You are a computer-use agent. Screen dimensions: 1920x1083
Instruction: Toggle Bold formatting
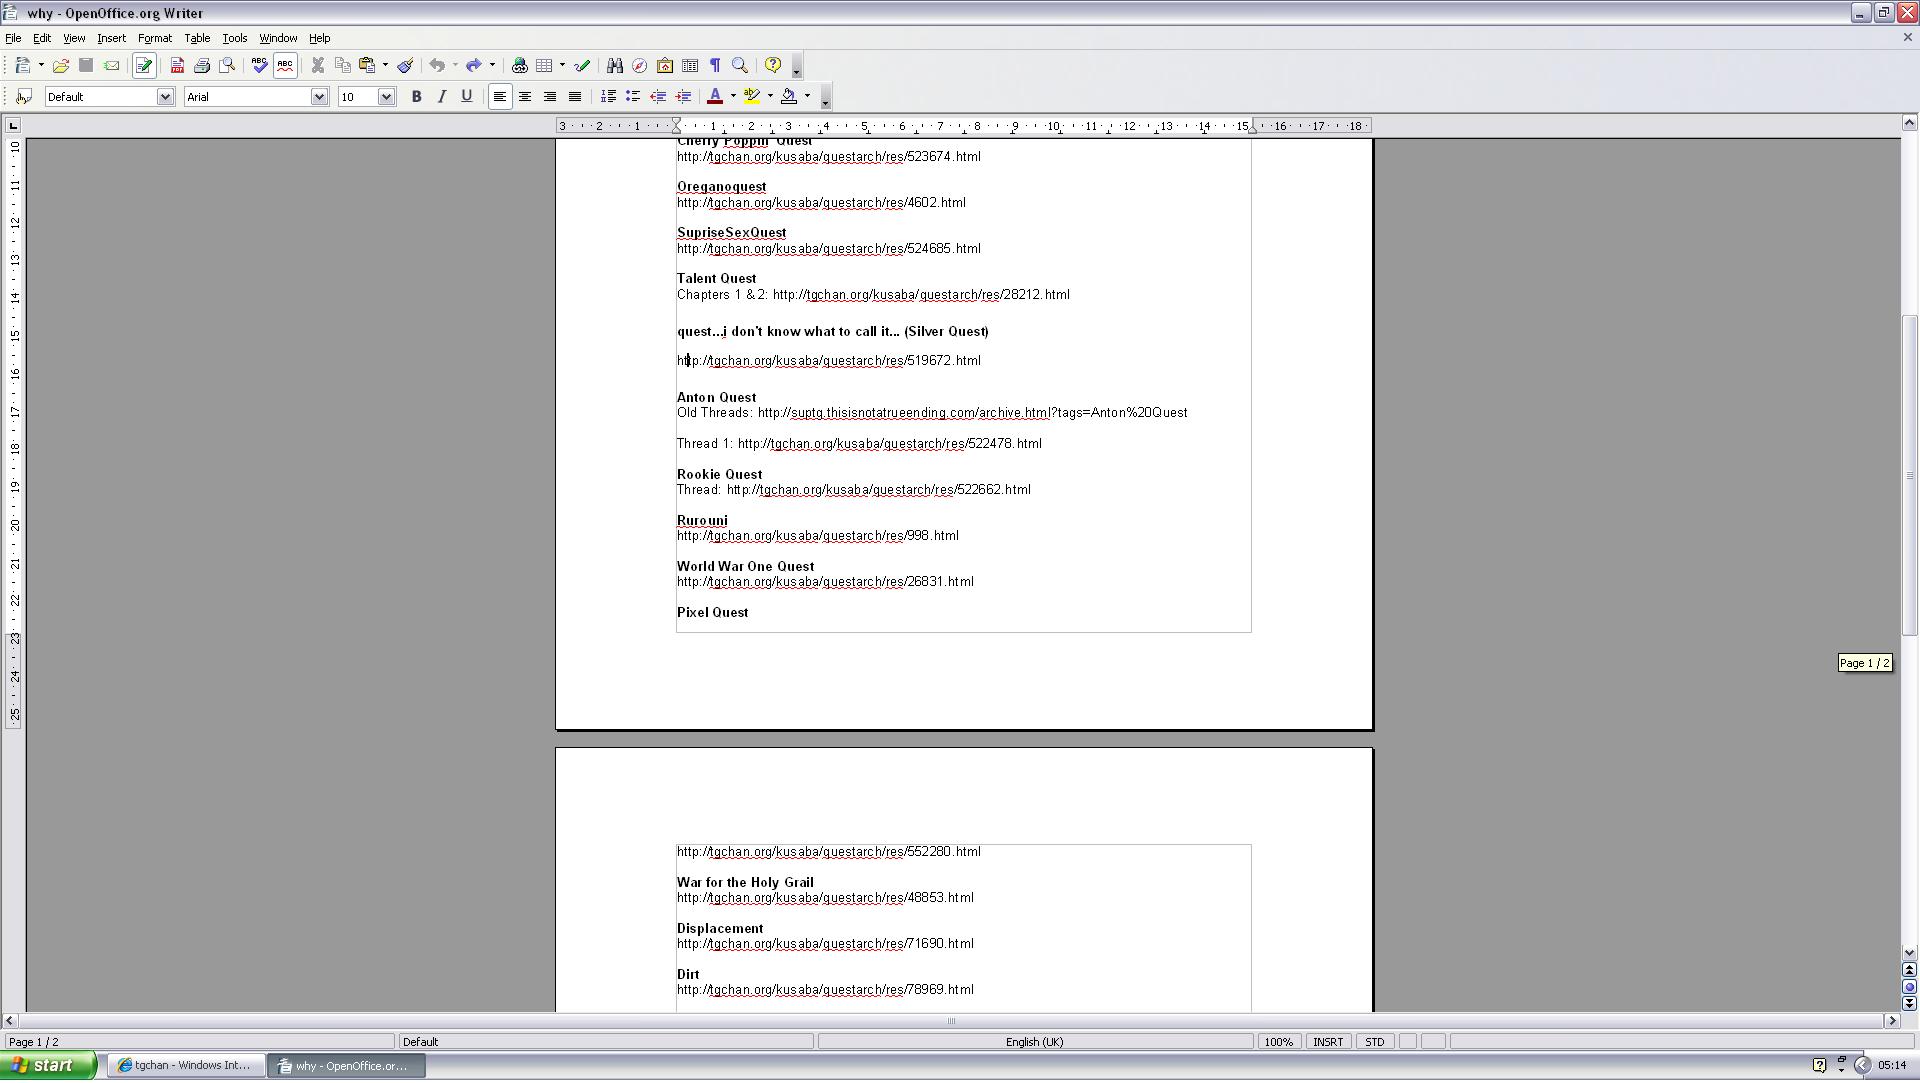click(x=416, y=97)
